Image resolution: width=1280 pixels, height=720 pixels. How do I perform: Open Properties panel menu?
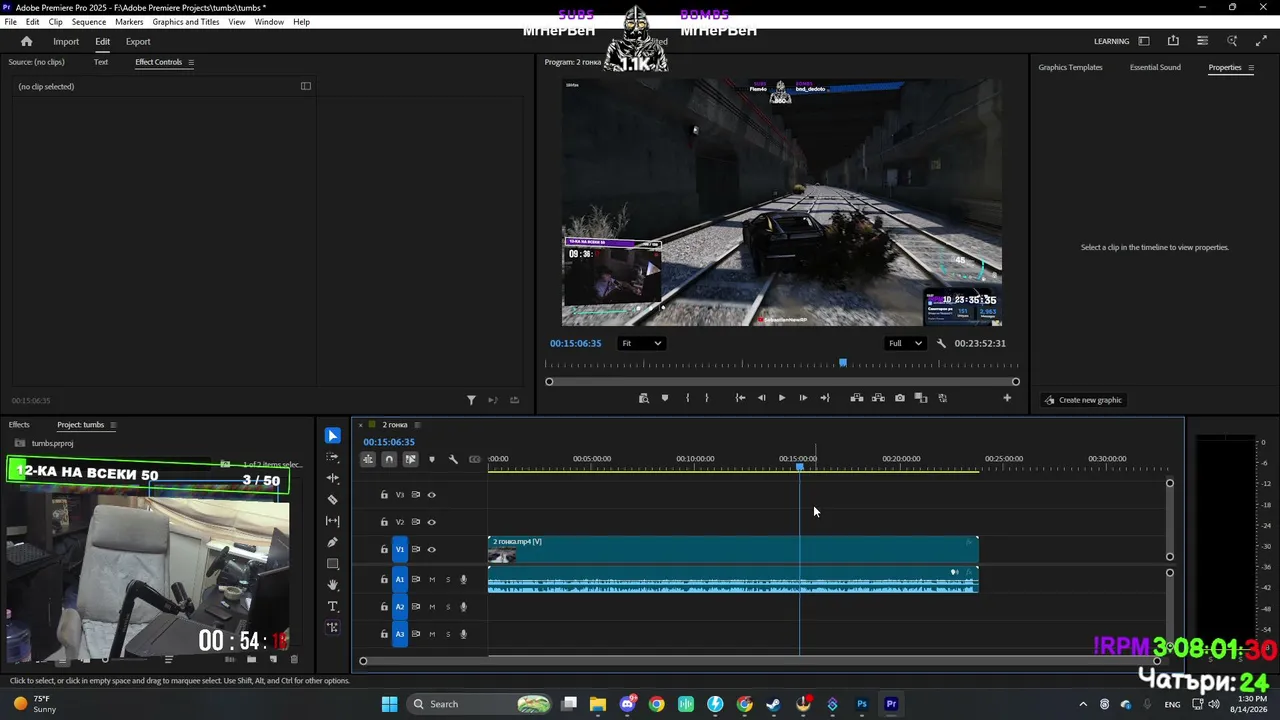click(1251, 68)
